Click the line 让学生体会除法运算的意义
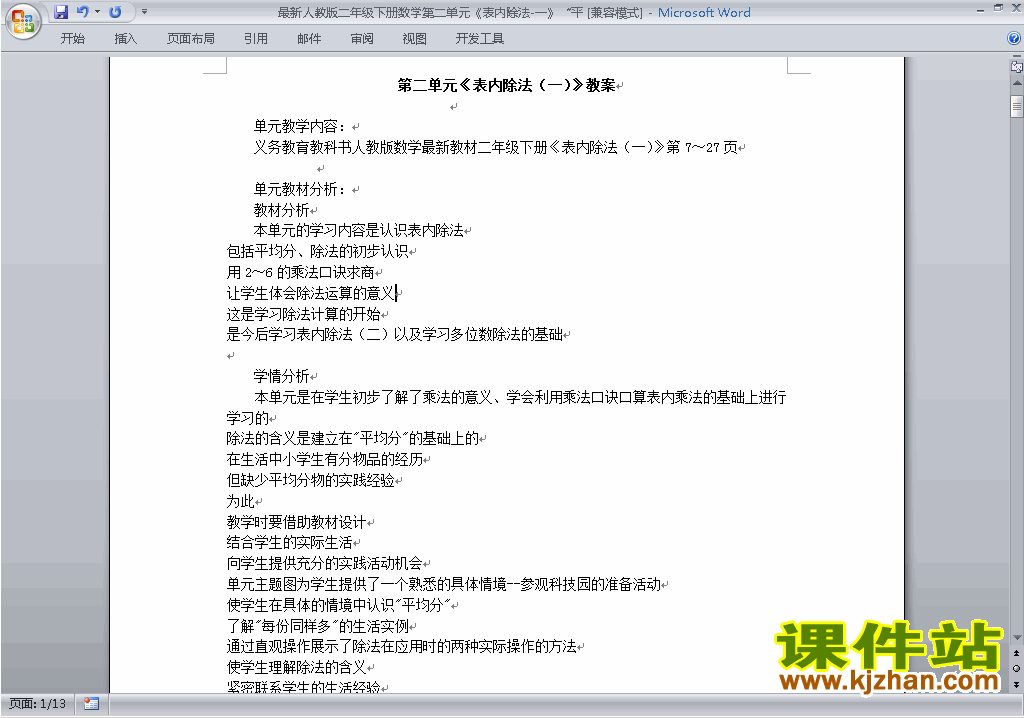Image resolution: width=1024 pixels, height=718 pixels. click(311, 293)
